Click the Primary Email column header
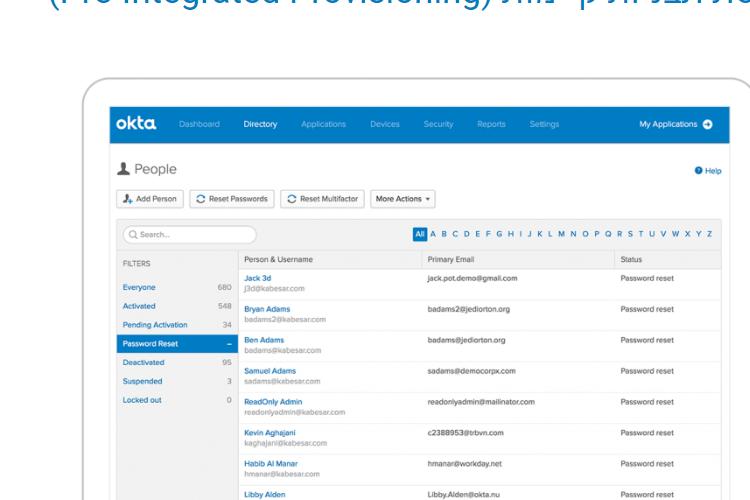 (451, 259)
